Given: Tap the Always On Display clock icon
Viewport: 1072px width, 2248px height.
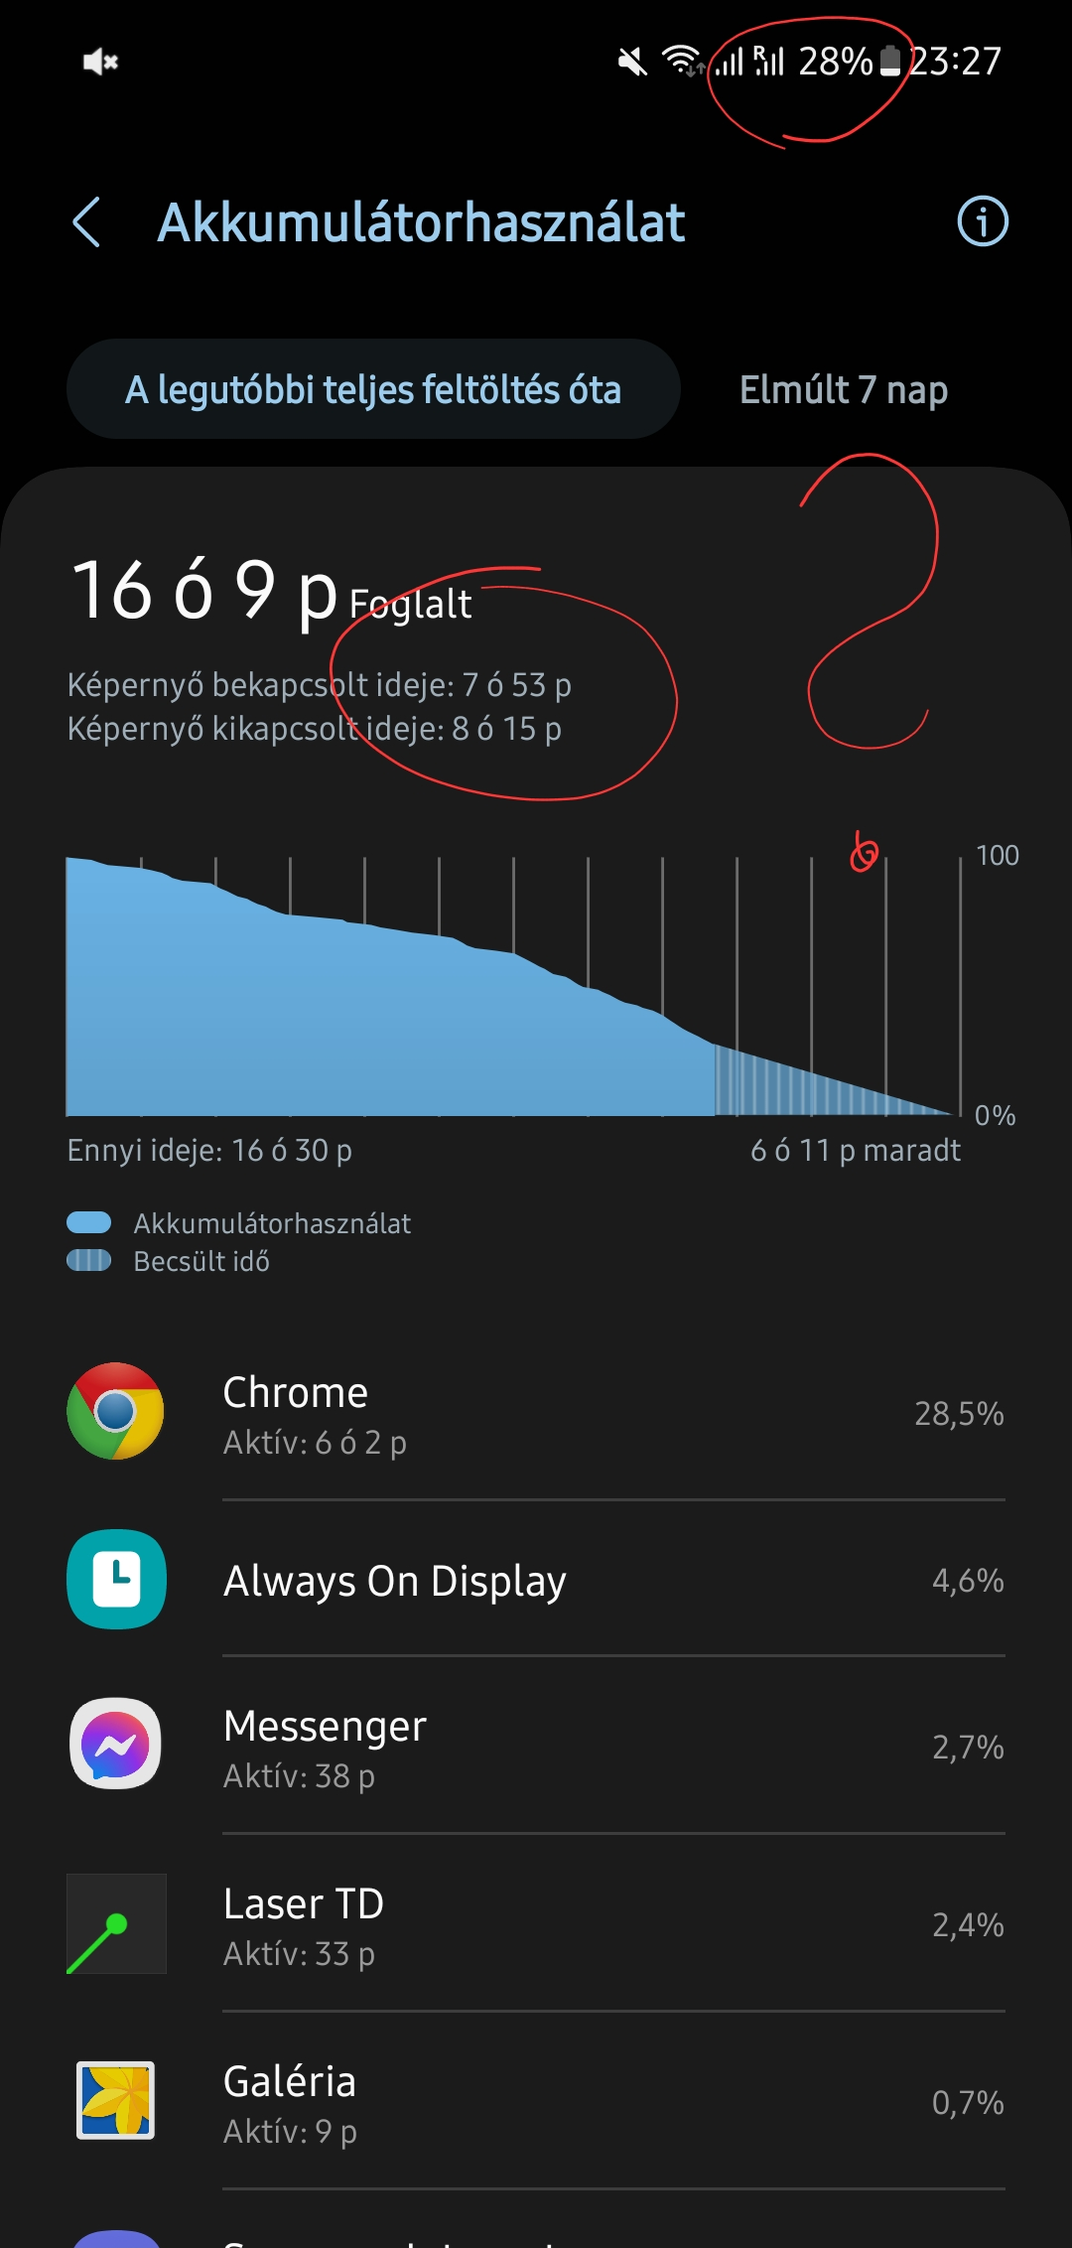Looking at the screenshot, I should click(x=116, y=1579).
